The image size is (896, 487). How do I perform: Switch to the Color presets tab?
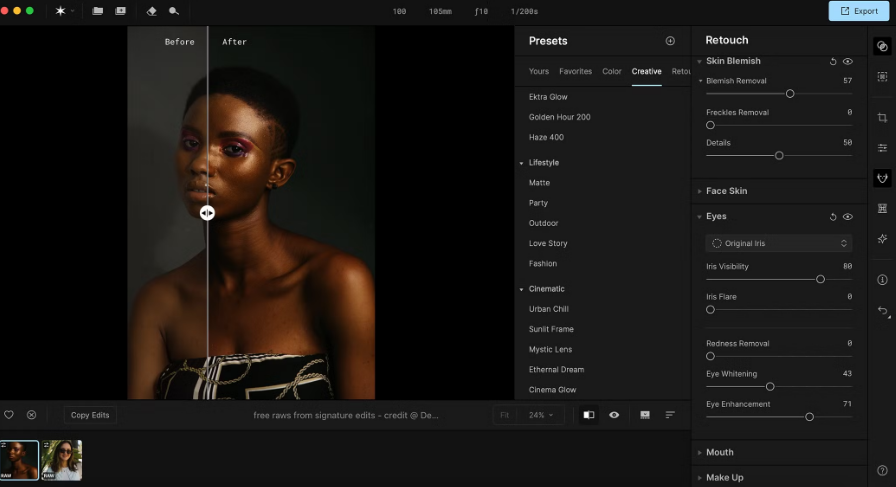point(611,71)
